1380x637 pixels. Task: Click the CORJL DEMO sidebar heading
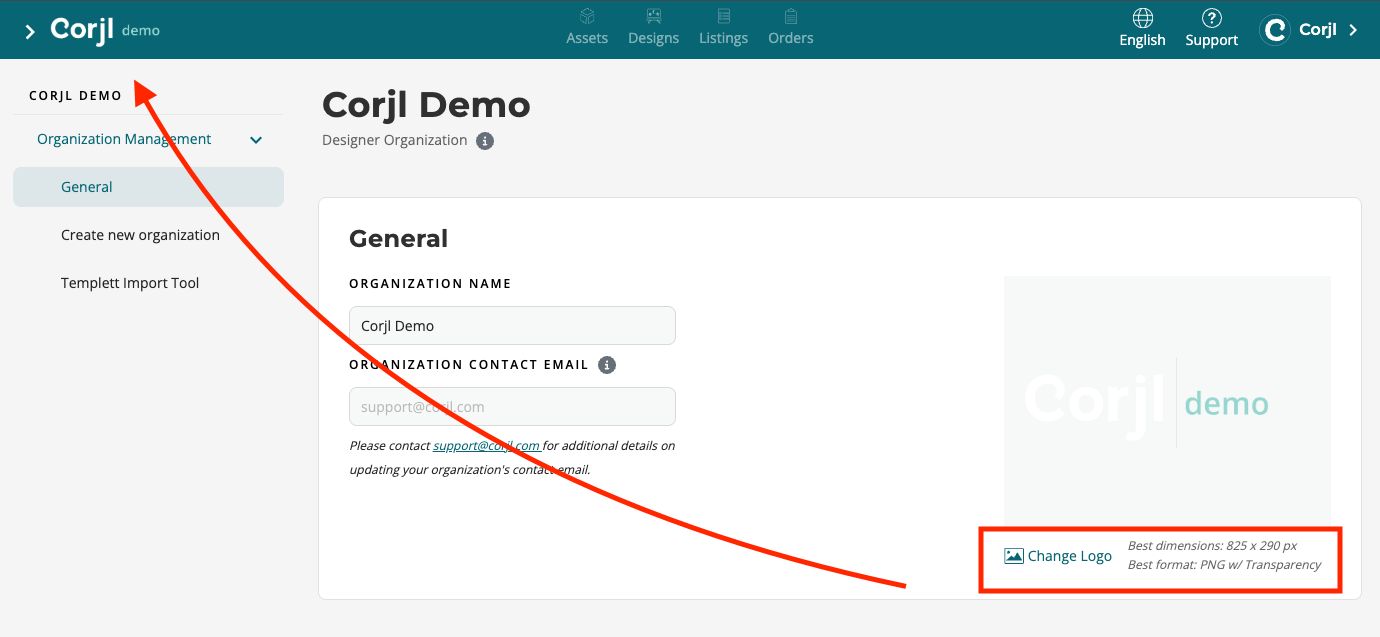[x=75, y=96]
